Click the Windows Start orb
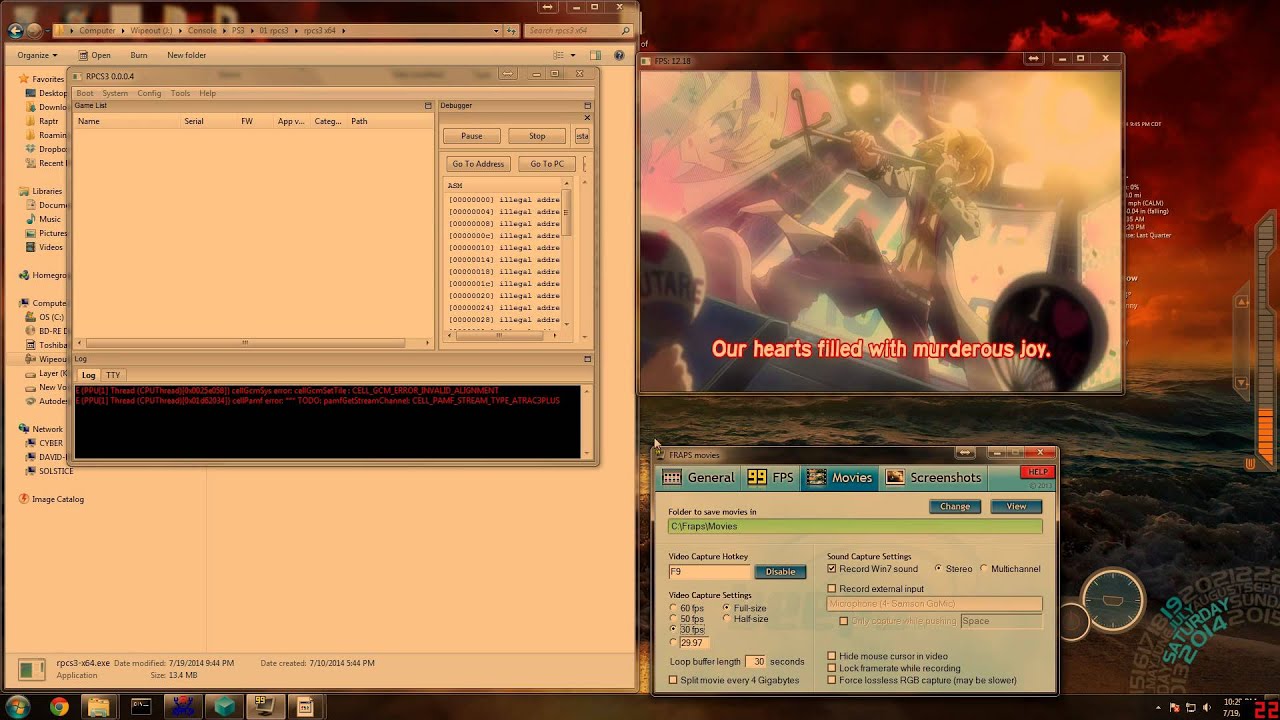 click(19, 706)
